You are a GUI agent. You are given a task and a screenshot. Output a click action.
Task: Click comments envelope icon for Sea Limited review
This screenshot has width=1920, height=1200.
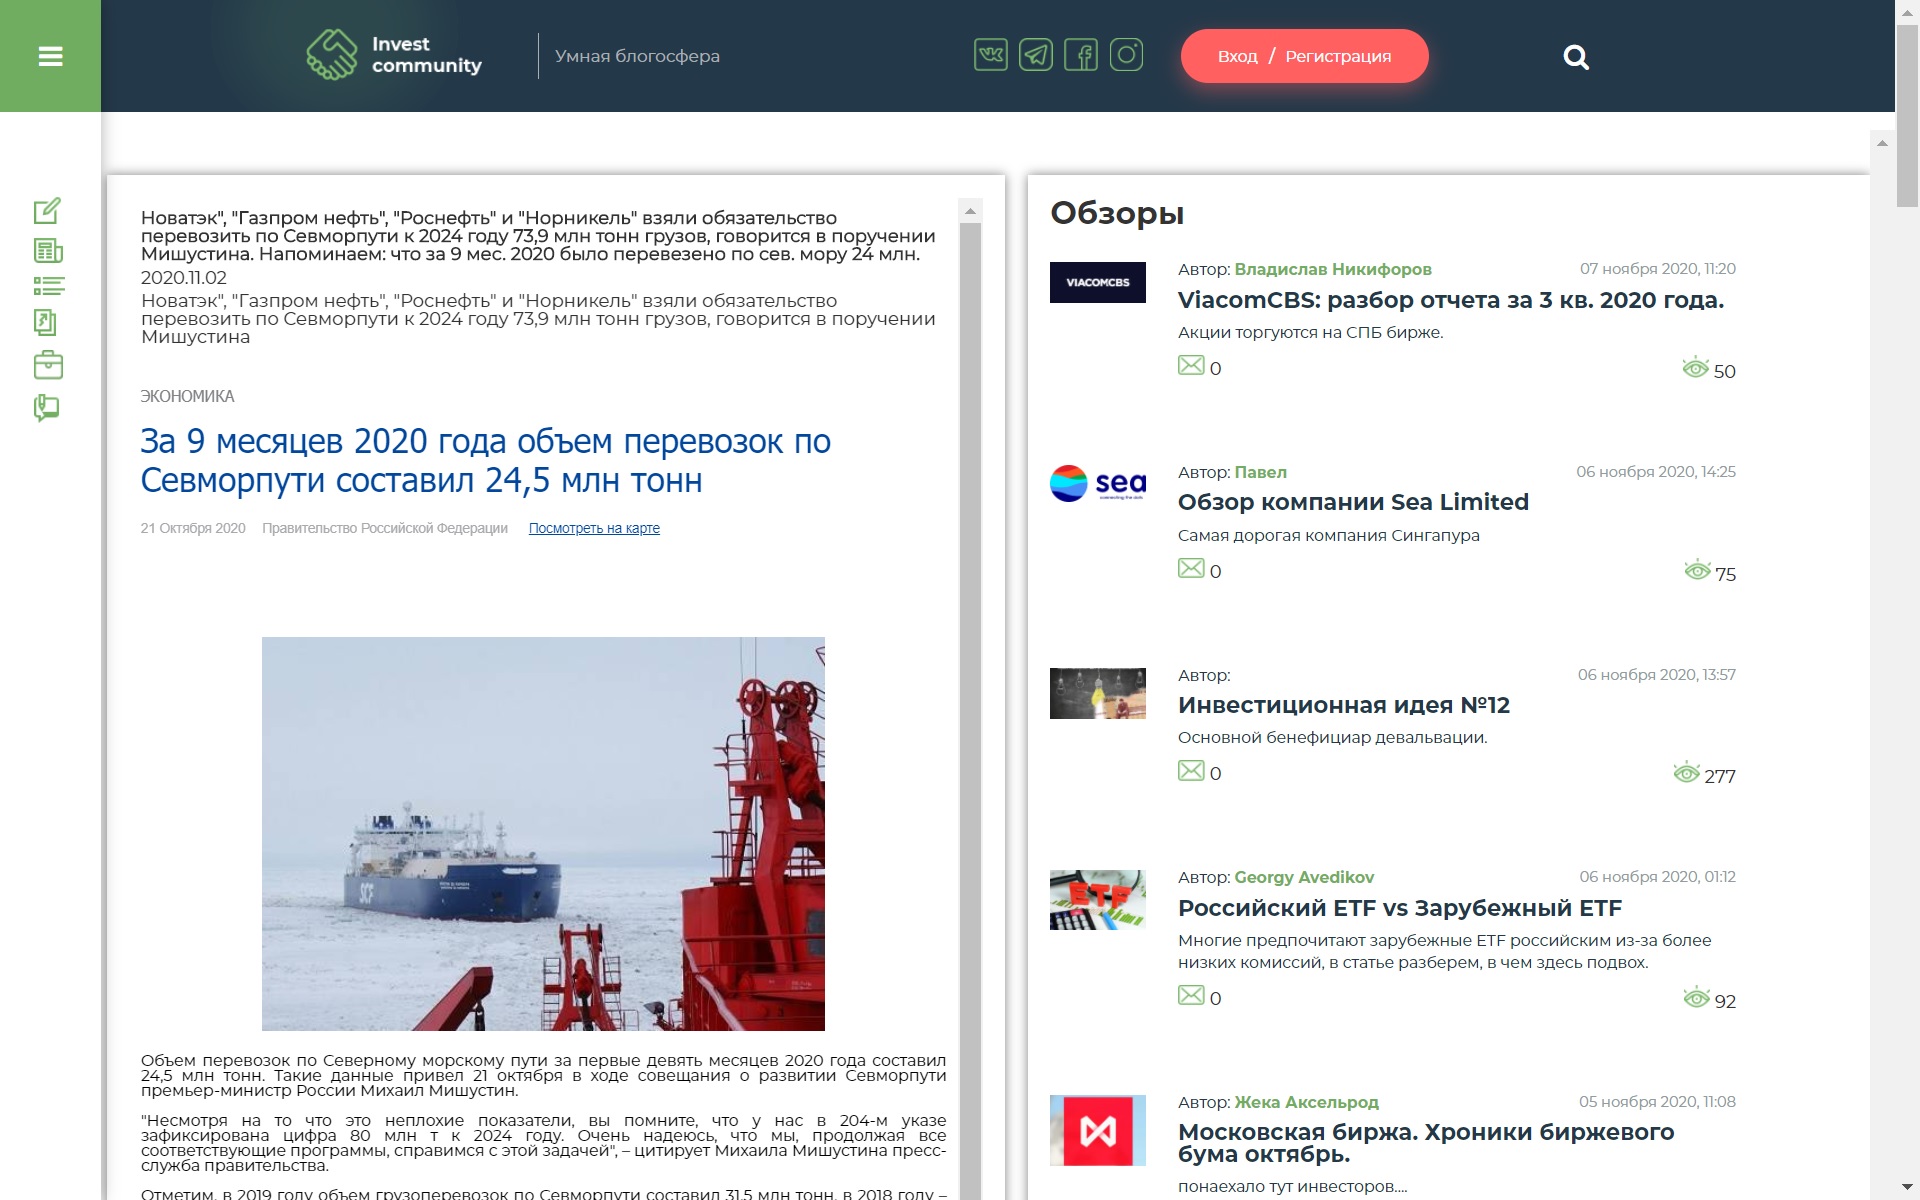1191,568
